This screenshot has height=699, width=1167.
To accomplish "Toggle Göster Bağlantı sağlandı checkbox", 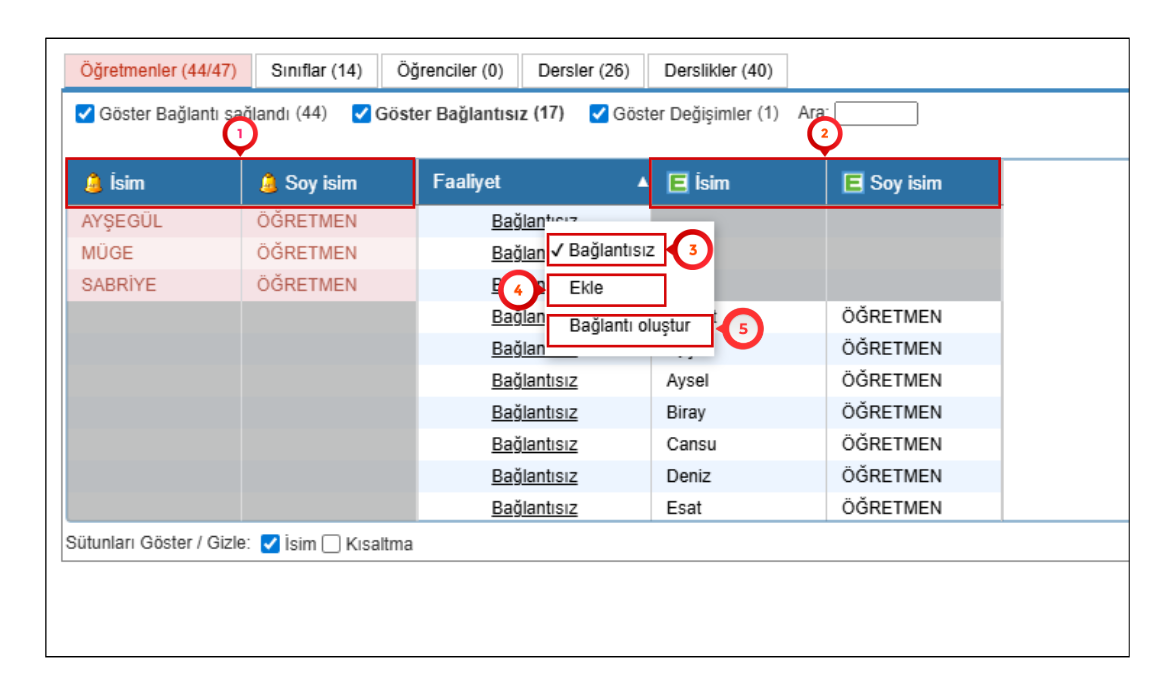I will click(85, 114).
